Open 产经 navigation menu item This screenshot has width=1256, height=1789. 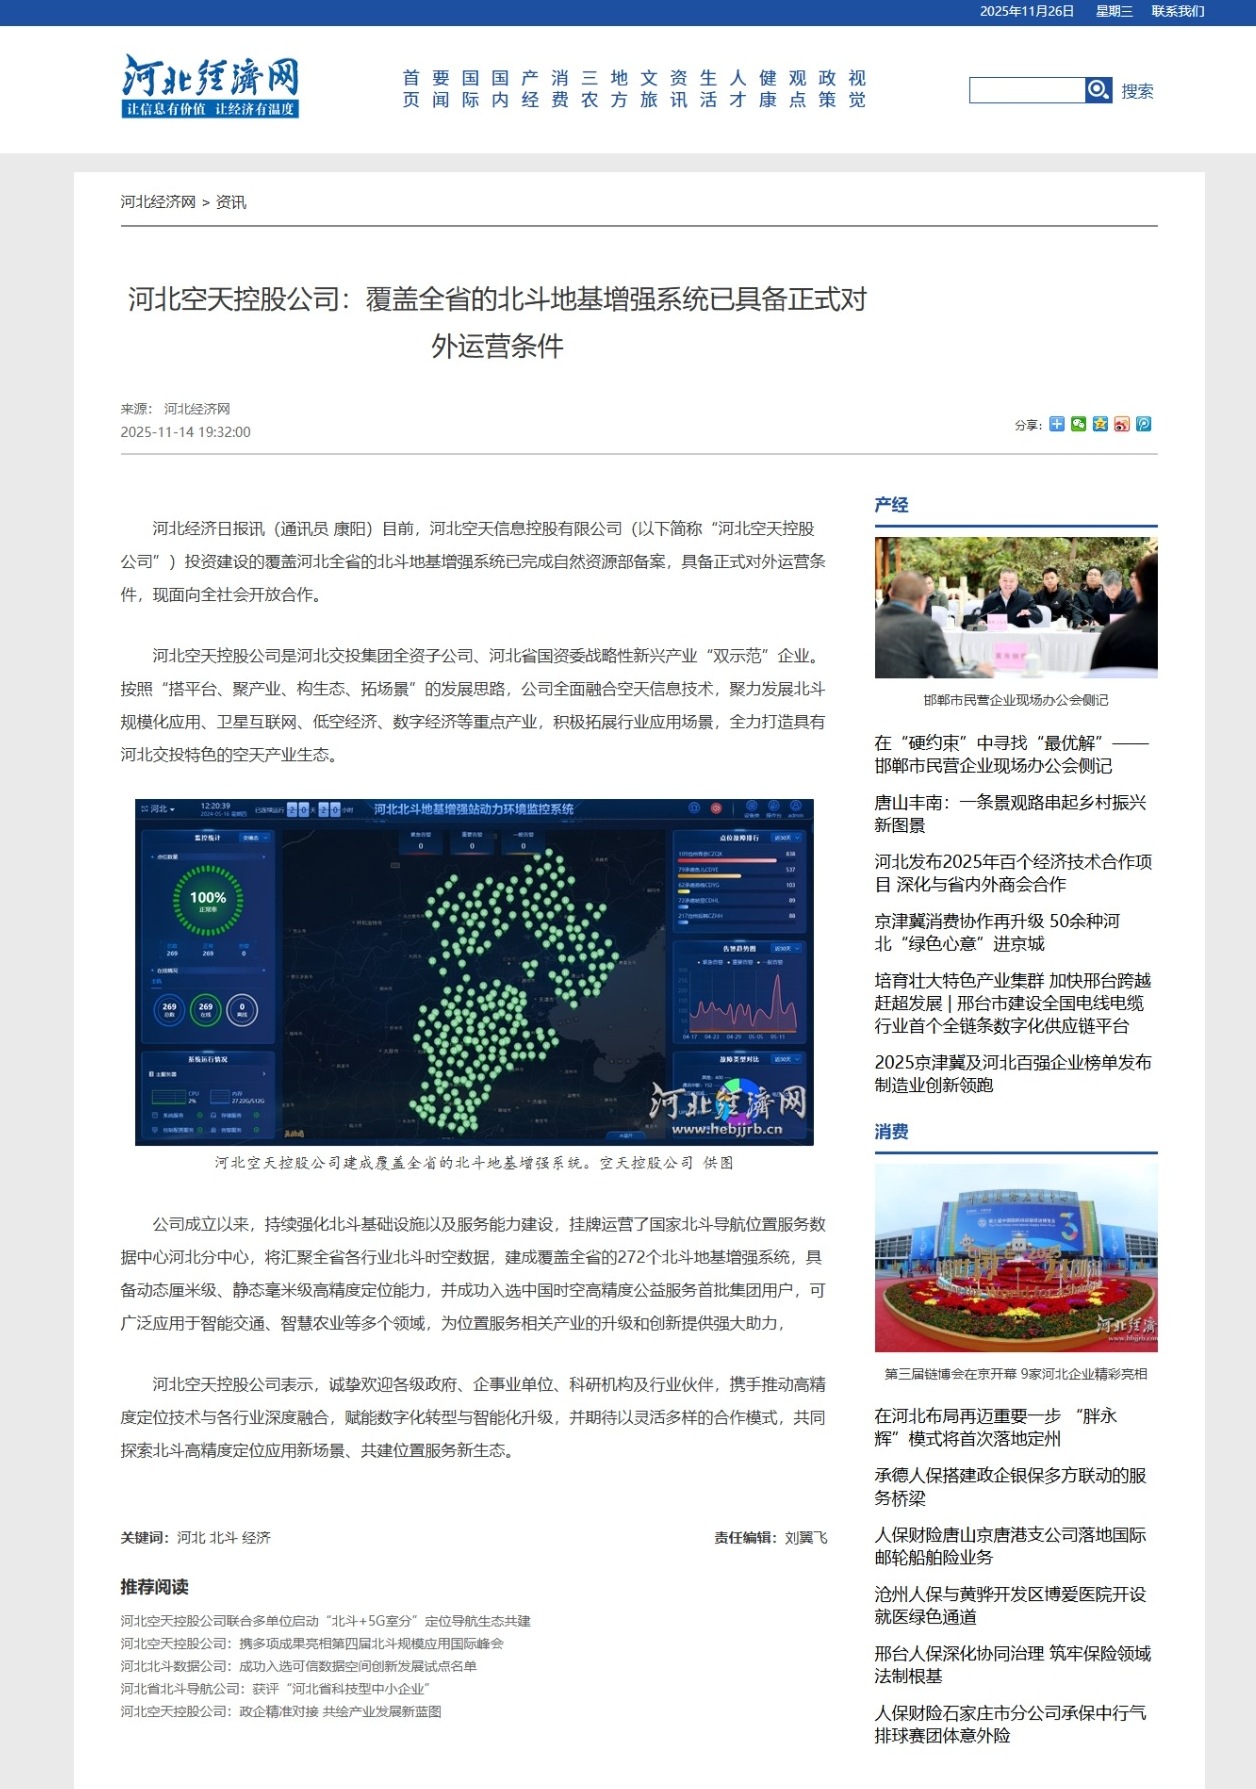tap(530, 89)
